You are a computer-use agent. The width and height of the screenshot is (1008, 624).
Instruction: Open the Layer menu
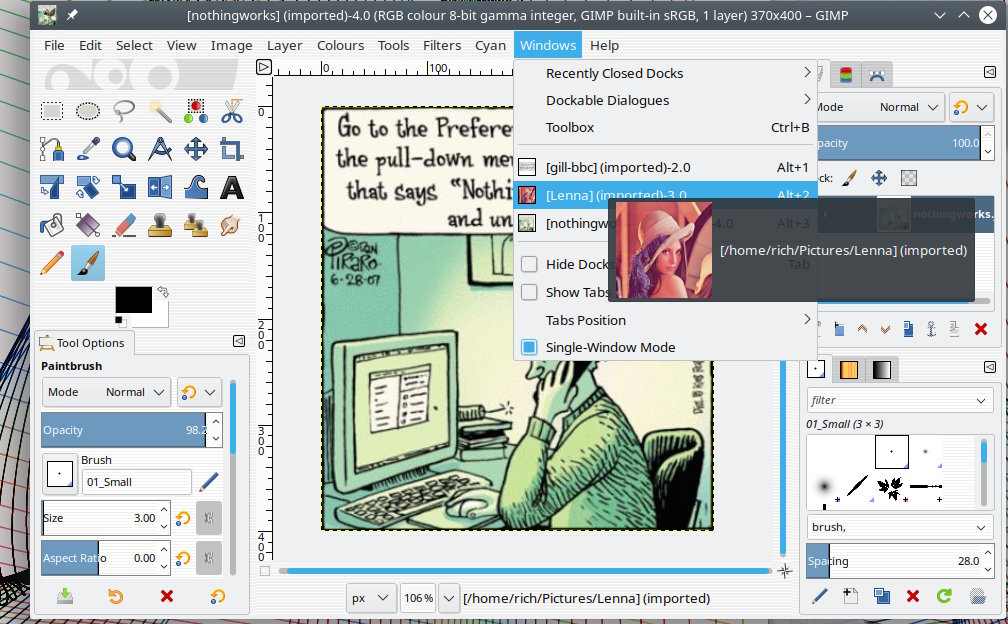[284, 46]
